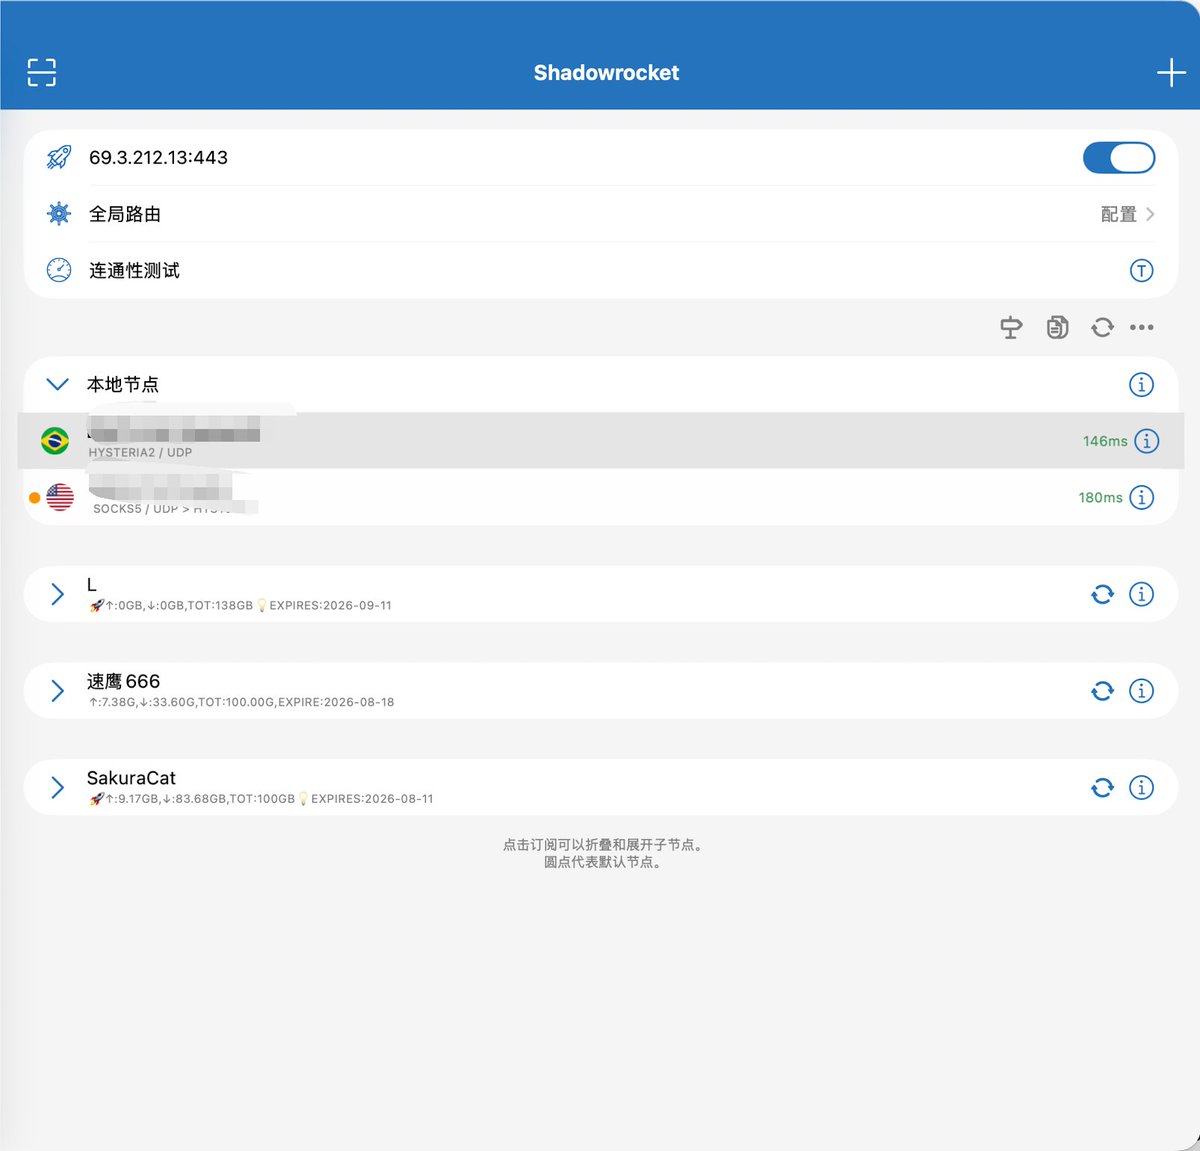
Task: Open info for 速鹰 666 subscription
Action: coord(1141,691)
